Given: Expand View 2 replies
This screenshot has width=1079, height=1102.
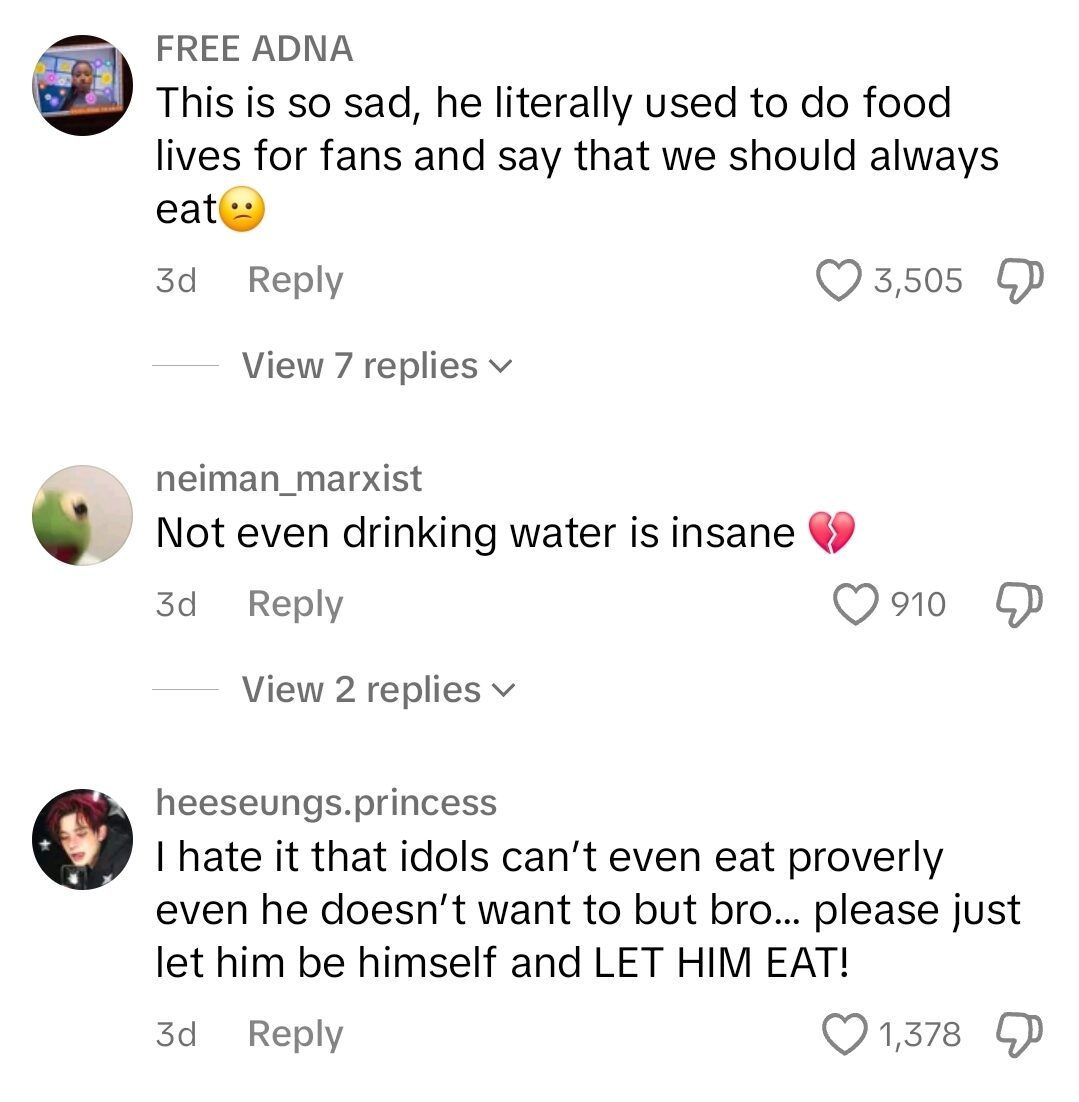Looking at the screenshot, I should pyautogui.click(x=377, y=690).
